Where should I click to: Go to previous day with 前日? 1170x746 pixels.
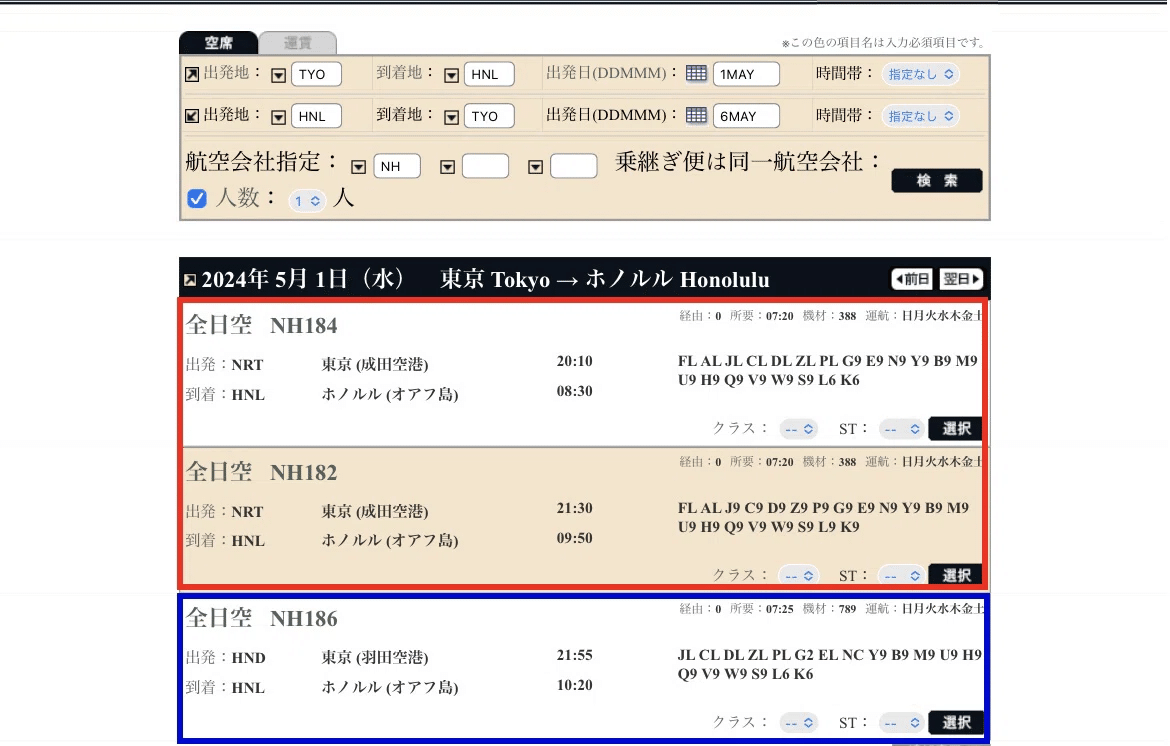(x=912, y=279)
